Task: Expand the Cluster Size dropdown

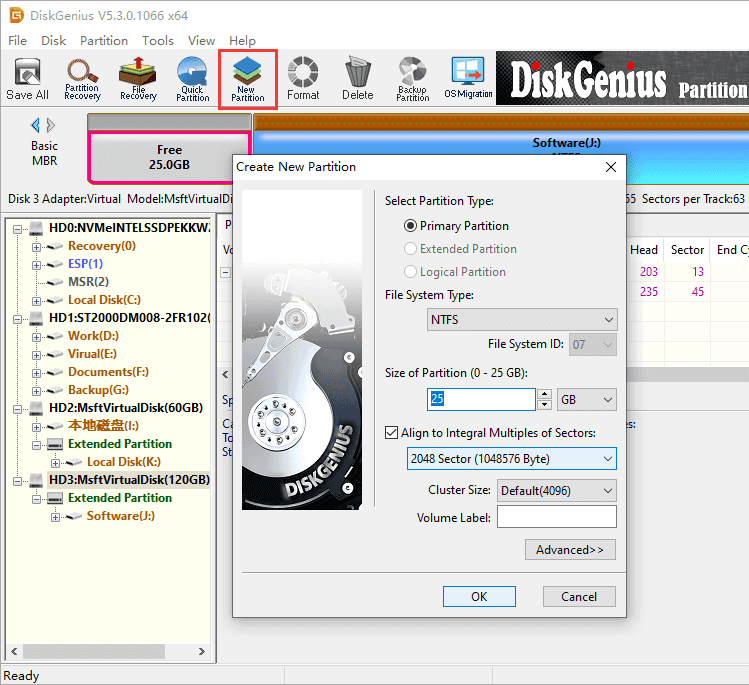Action: click(x=556, y=490)
